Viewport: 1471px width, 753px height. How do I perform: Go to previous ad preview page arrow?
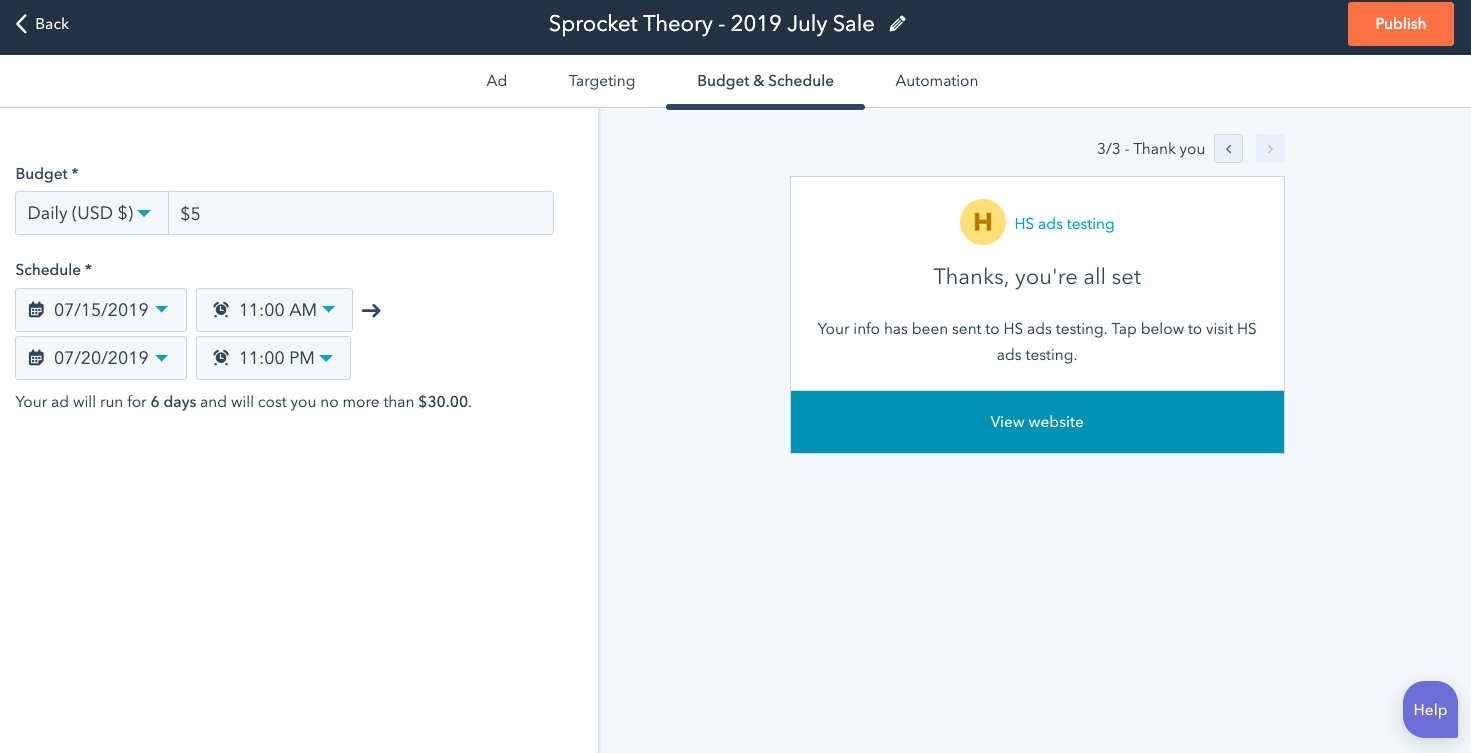[x=1229, y=149]
